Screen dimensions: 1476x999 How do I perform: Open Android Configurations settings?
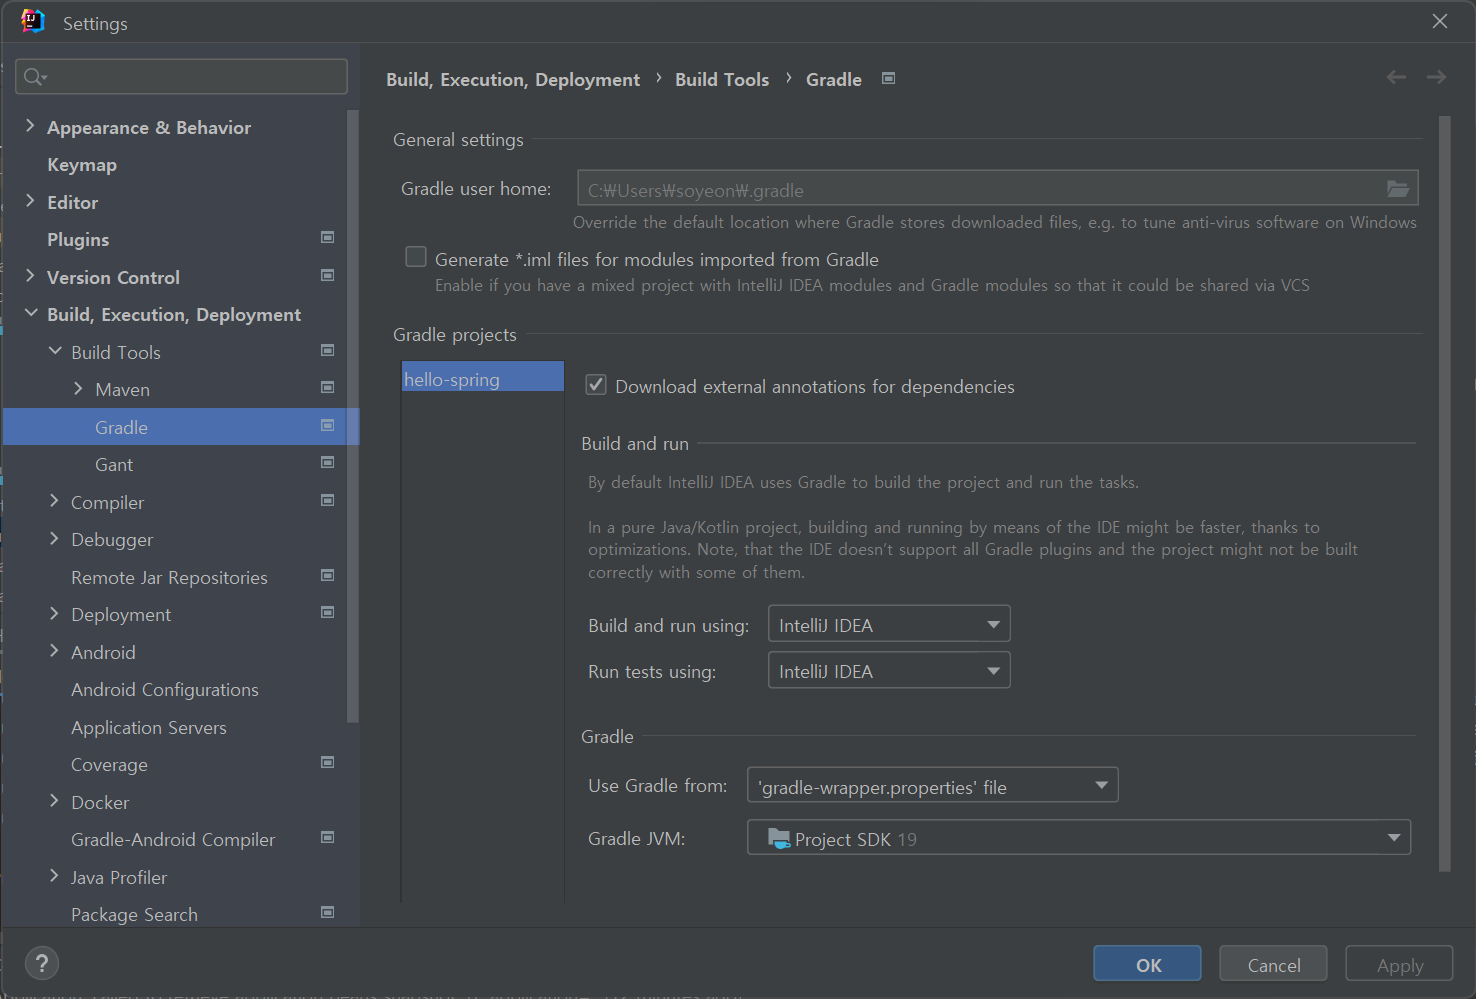click(x=165, y=689)
